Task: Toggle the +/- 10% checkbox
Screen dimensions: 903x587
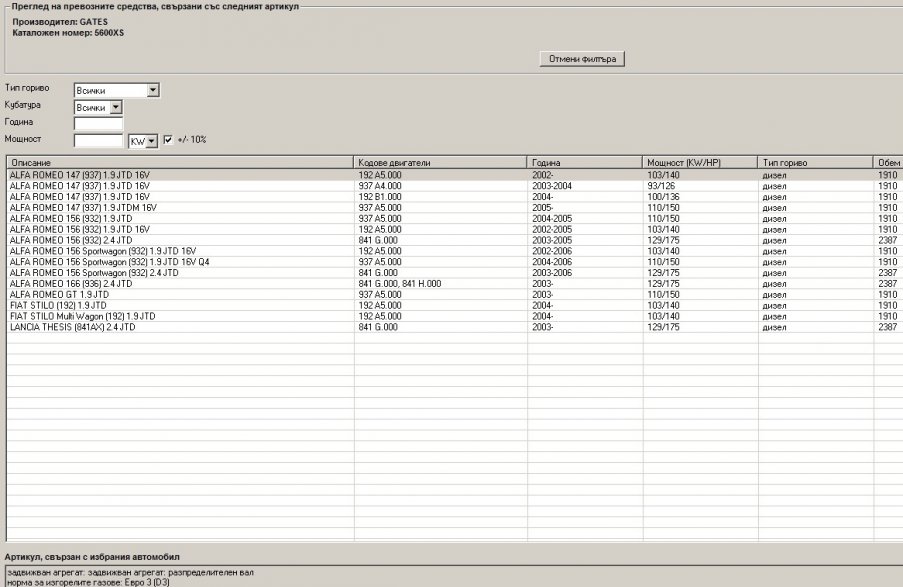Action: (x=168, y=140)
